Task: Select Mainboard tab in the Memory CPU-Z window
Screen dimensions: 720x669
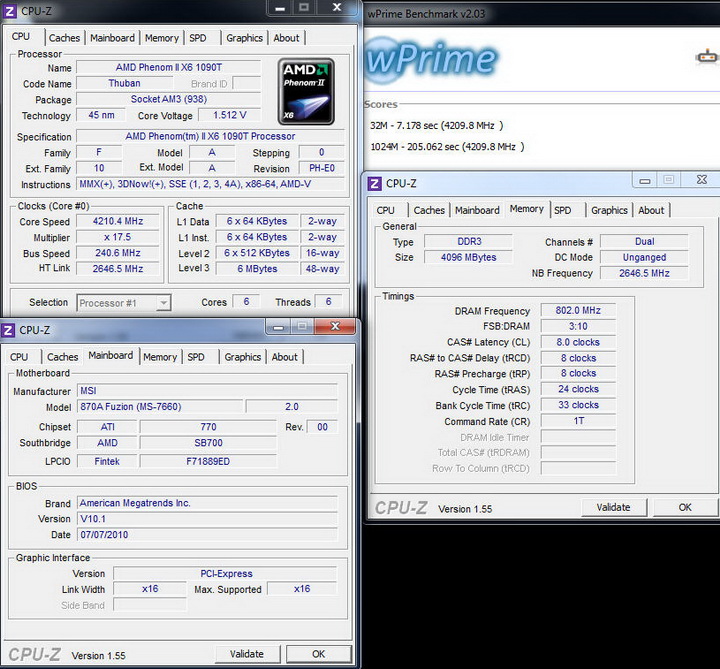Action: pyautogui.click(x=477, y=210)
